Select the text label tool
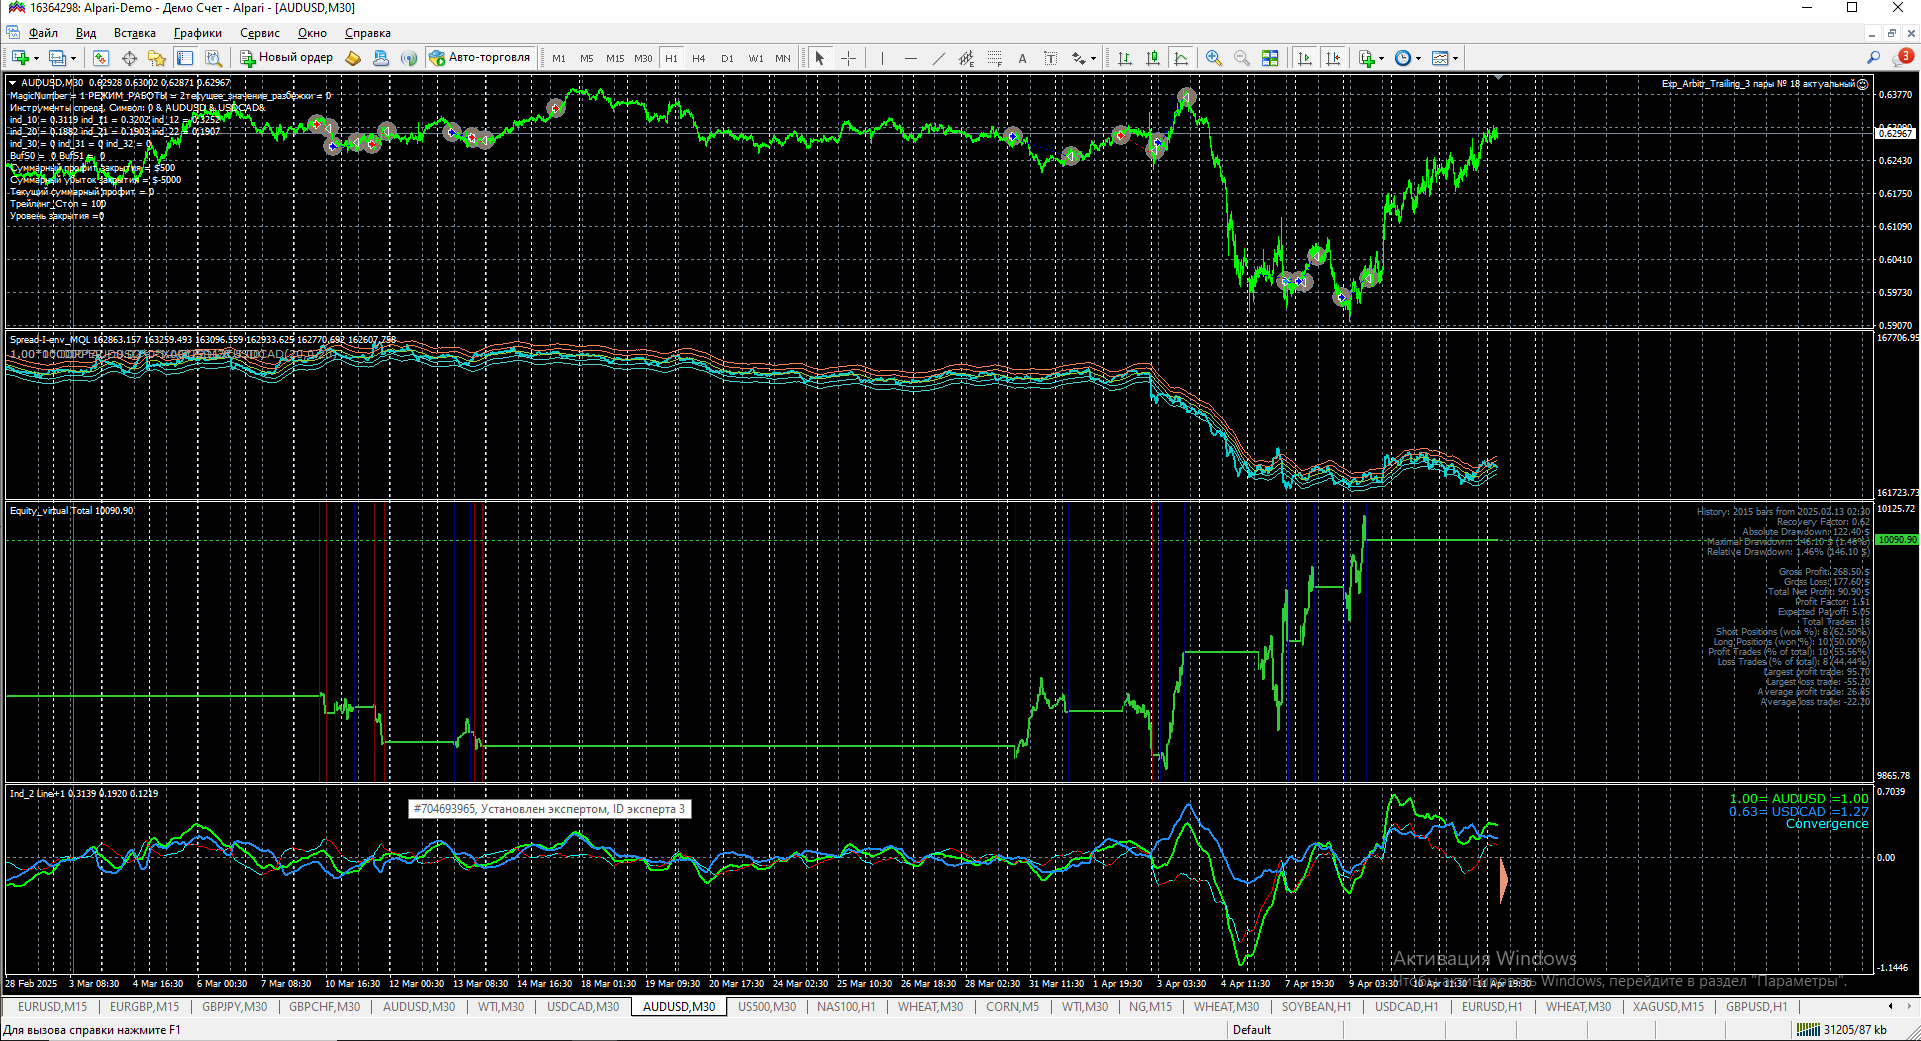This screenshot has height=1041, width=1921. (1050, 58)
